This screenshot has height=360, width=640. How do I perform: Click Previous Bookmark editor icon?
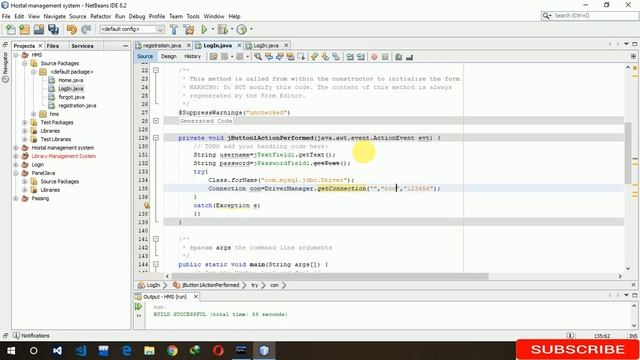[x=314, y=57]
